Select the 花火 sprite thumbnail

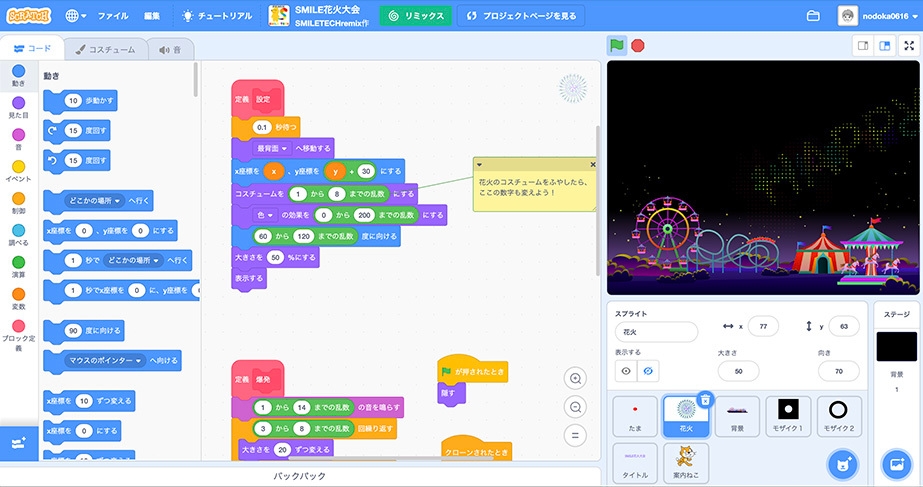click(686, 416)
